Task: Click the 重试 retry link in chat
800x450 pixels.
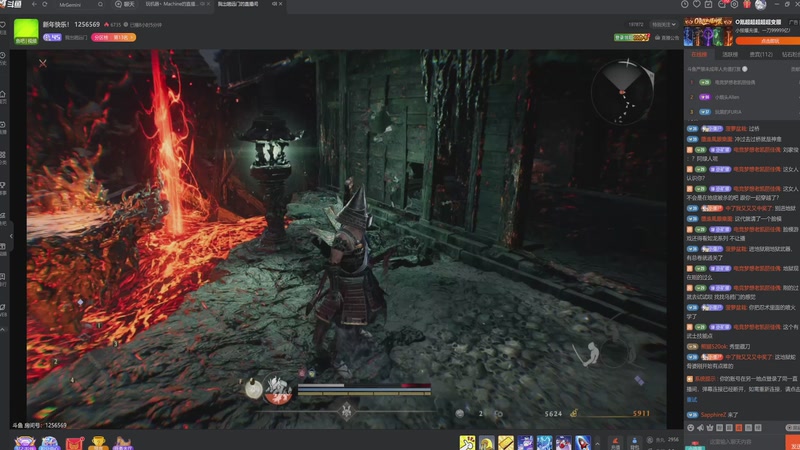Action: tap(692, 399)
